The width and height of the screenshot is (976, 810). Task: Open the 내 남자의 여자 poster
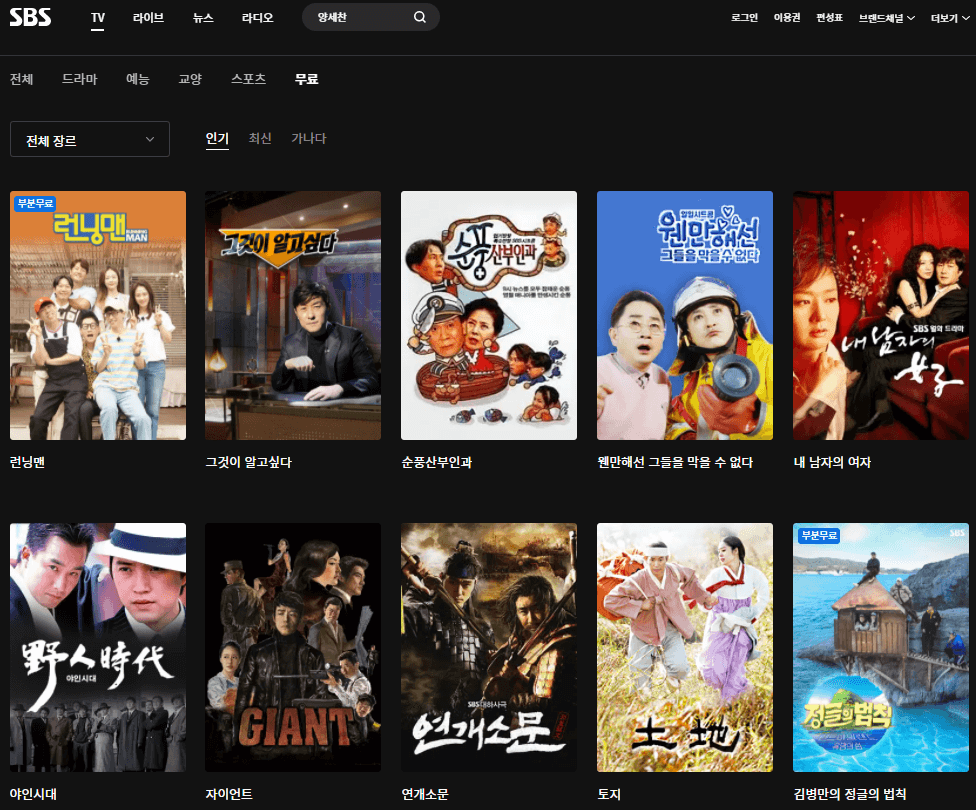[881, 315]
